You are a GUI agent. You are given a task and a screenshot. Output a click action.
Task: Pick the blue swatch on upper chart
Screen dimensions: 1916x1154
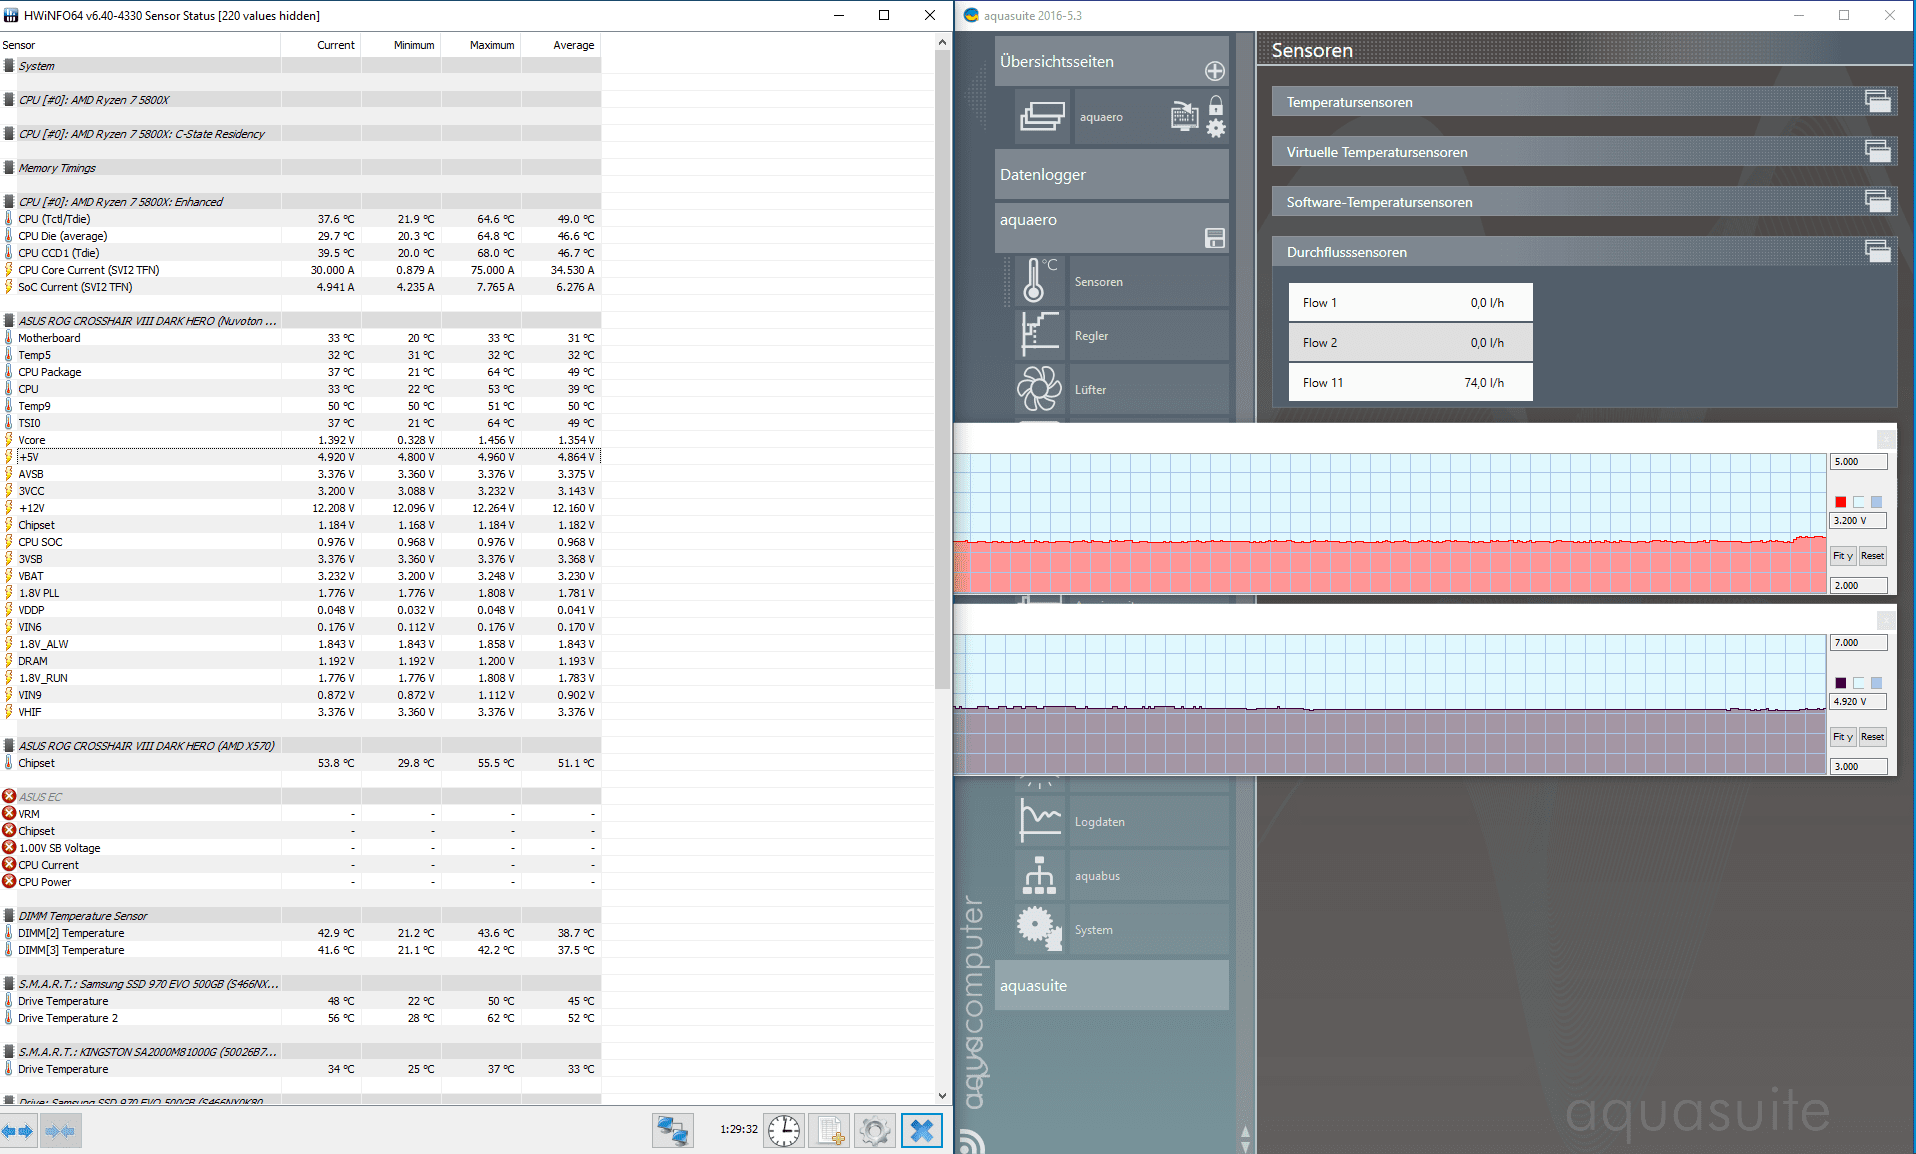click(x=1877, y=502)
